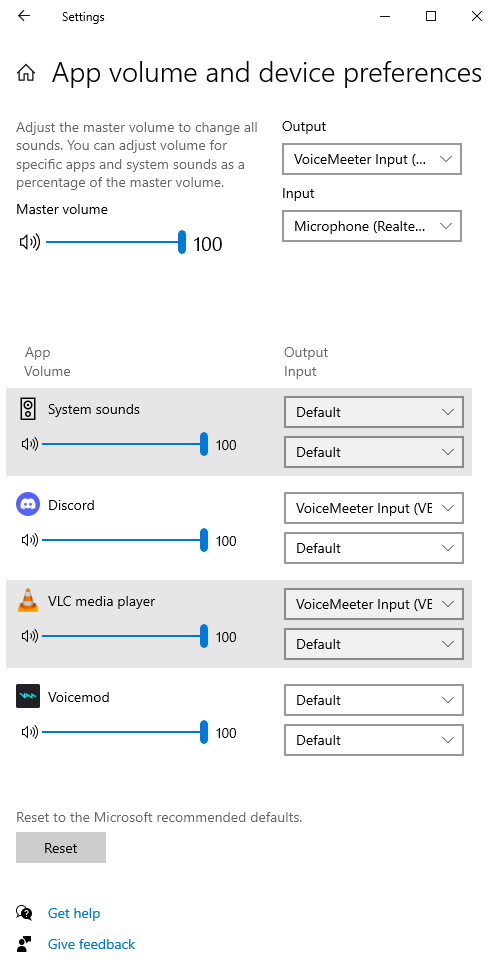The height and width of the screenshot is (972, 500).
Task: Mute System sounds via its speaker icon
Action: pos(30,444)
